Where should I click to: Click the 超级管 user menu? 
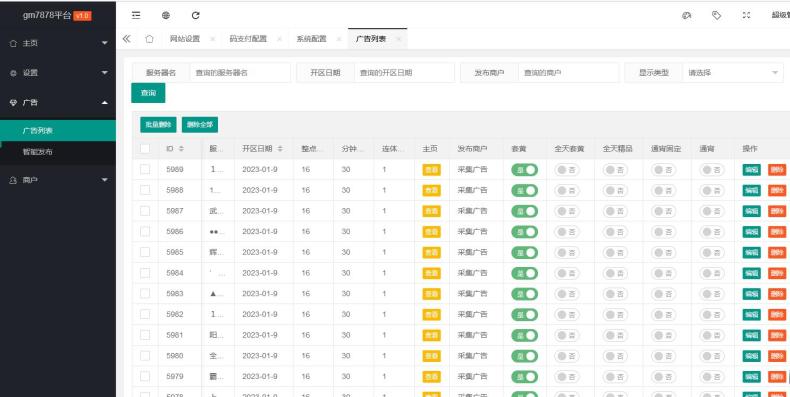[x=780, y=15]
